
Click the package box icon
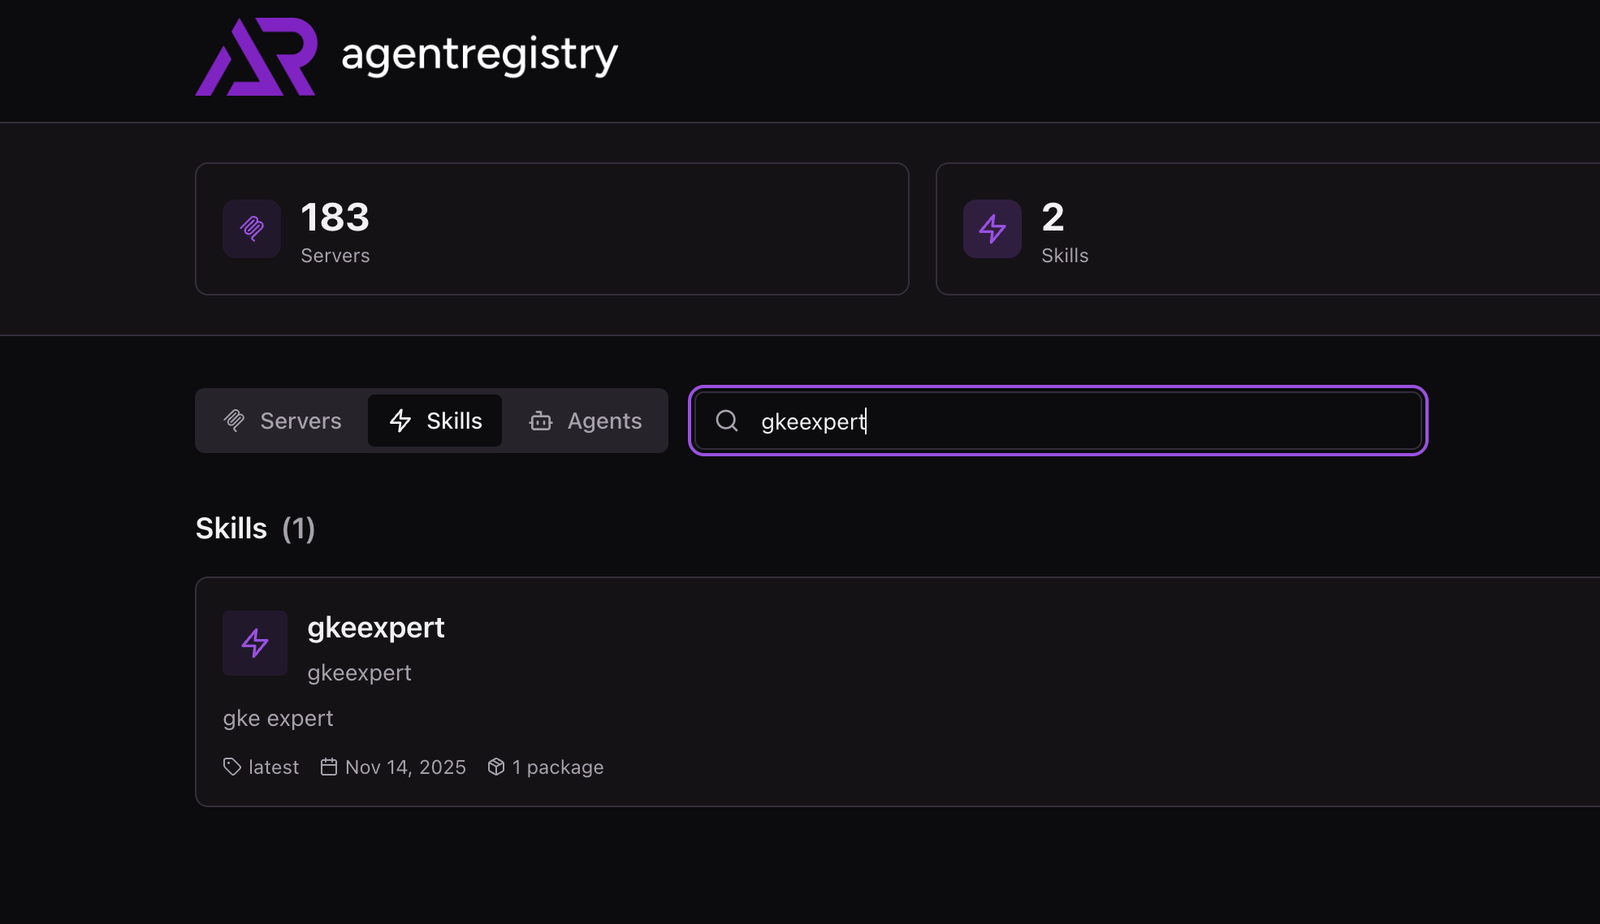pos(496,767)
